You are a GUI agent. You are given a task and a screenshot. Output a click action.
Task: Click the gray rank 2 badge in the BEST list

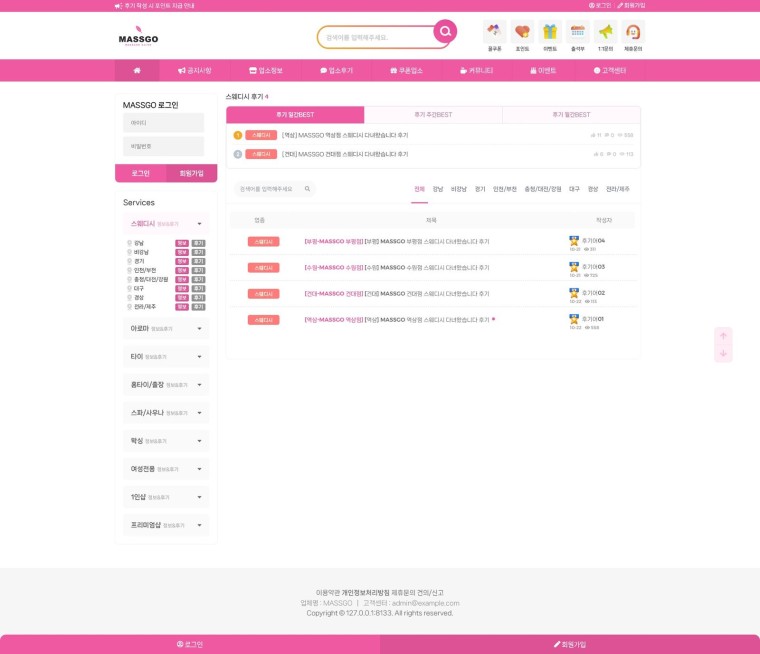tap(238, 154)
